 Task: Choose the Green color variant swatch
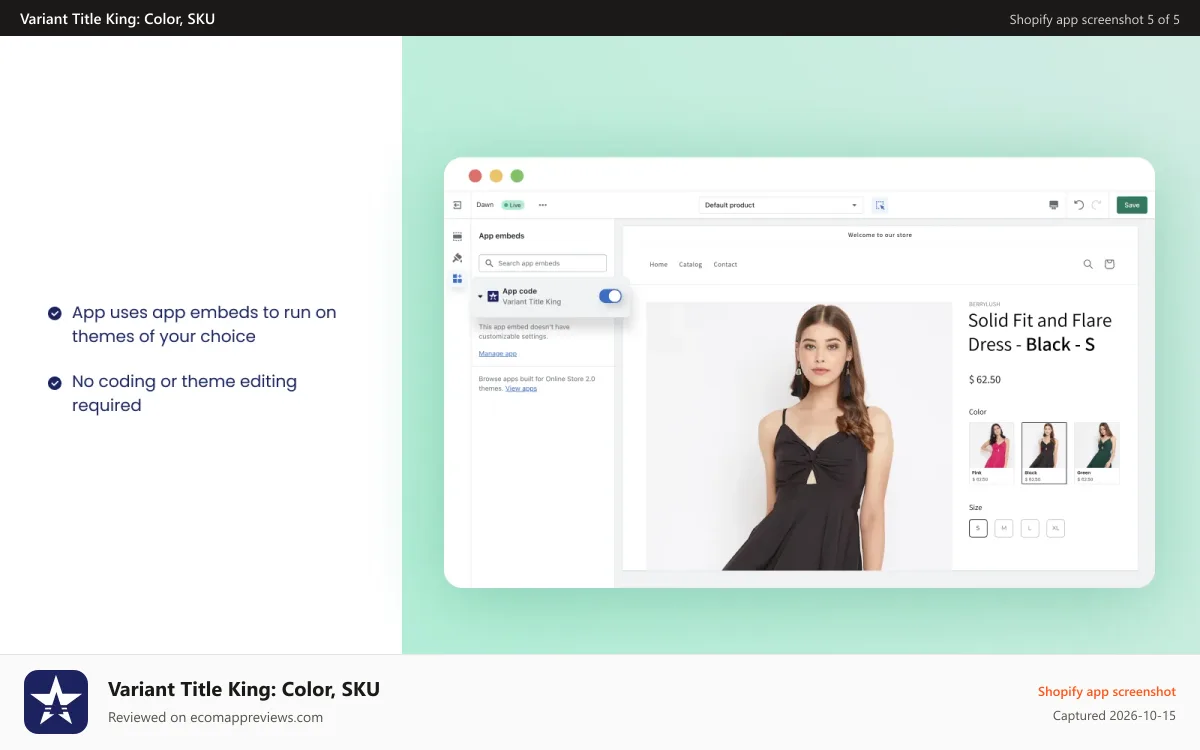click(x=1096, y=453)
